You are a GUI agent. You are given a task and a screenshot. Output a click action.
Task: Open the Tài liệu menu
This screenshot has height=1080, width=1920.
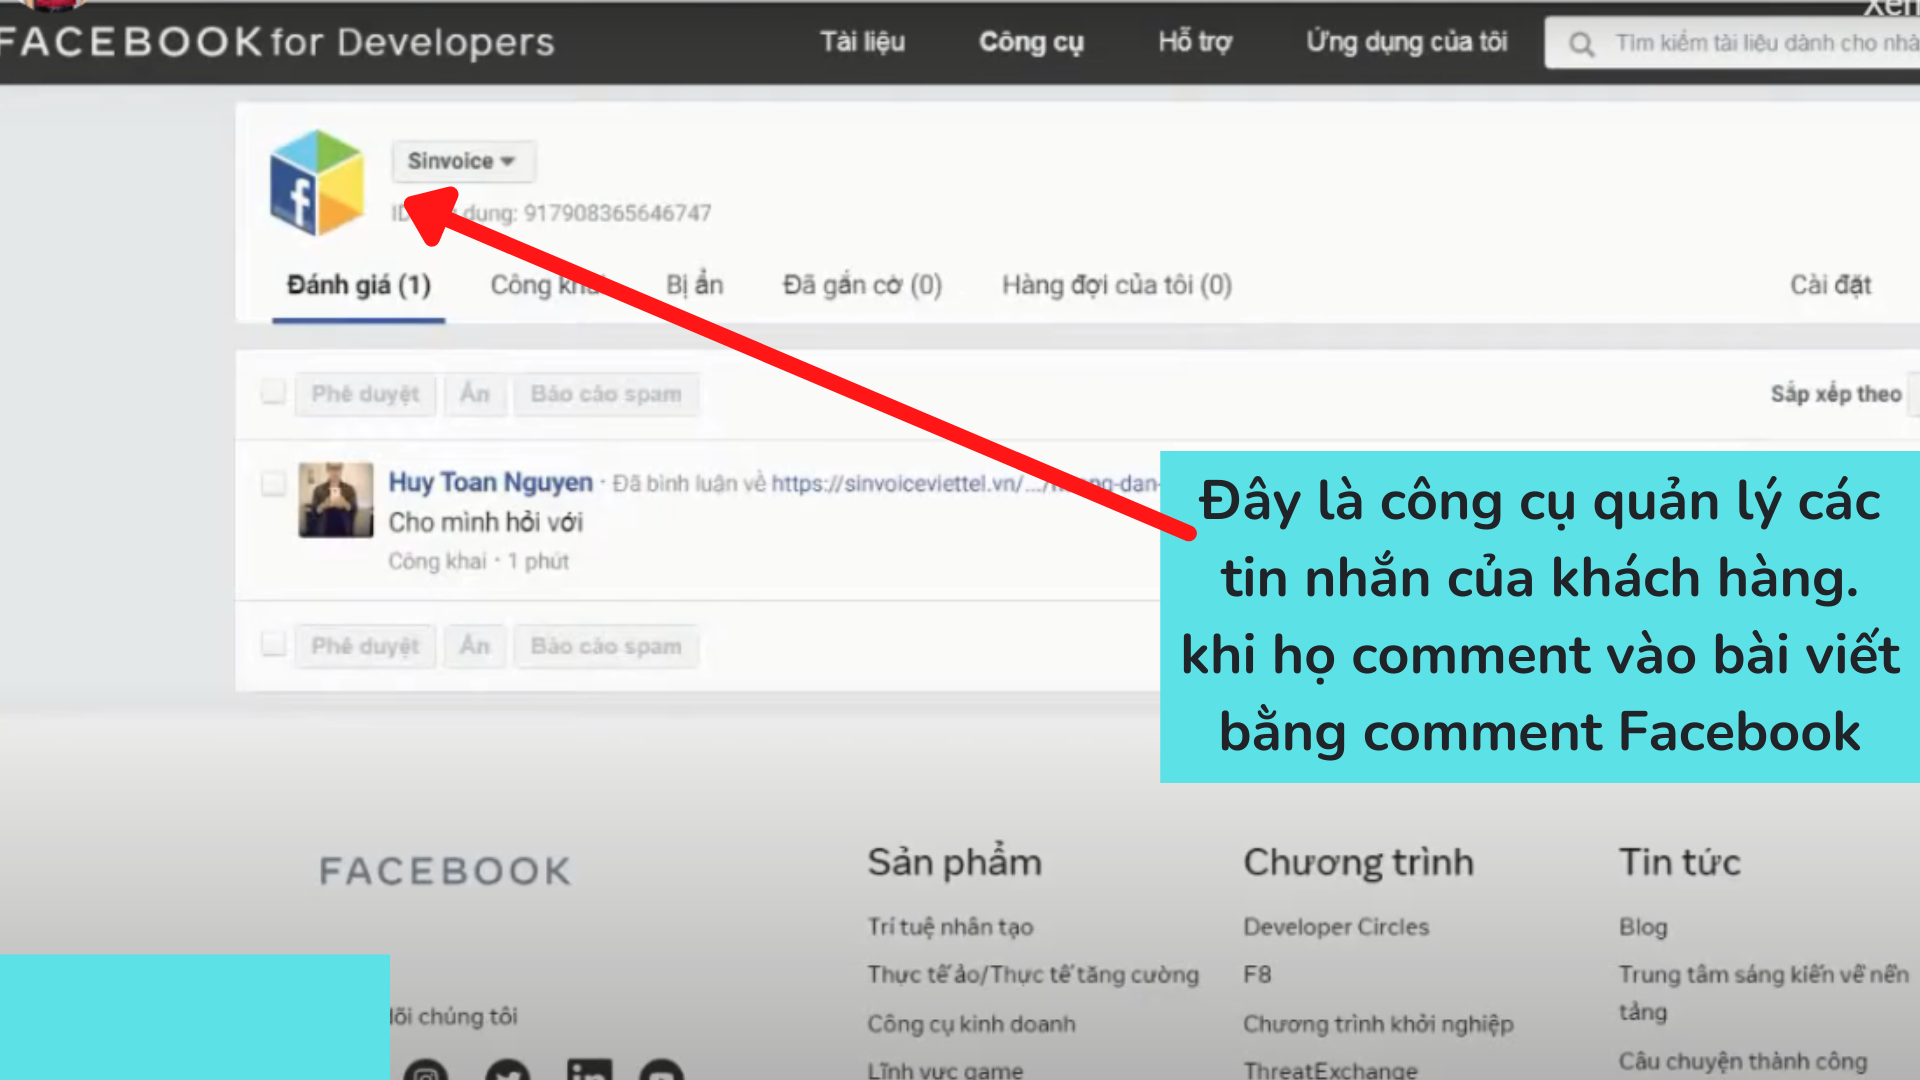862,42
